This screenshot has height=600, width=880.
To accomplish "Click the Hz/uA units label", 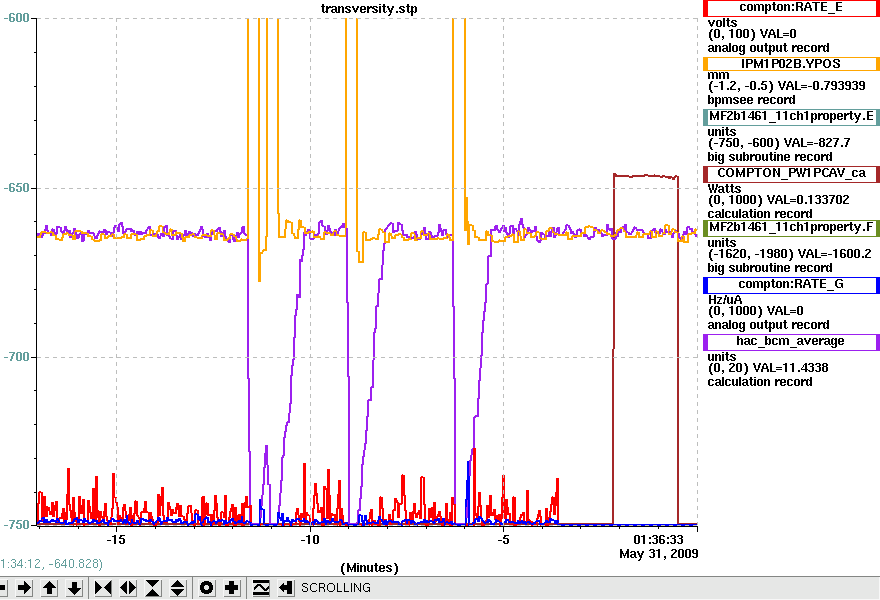I will pos(725,300).
